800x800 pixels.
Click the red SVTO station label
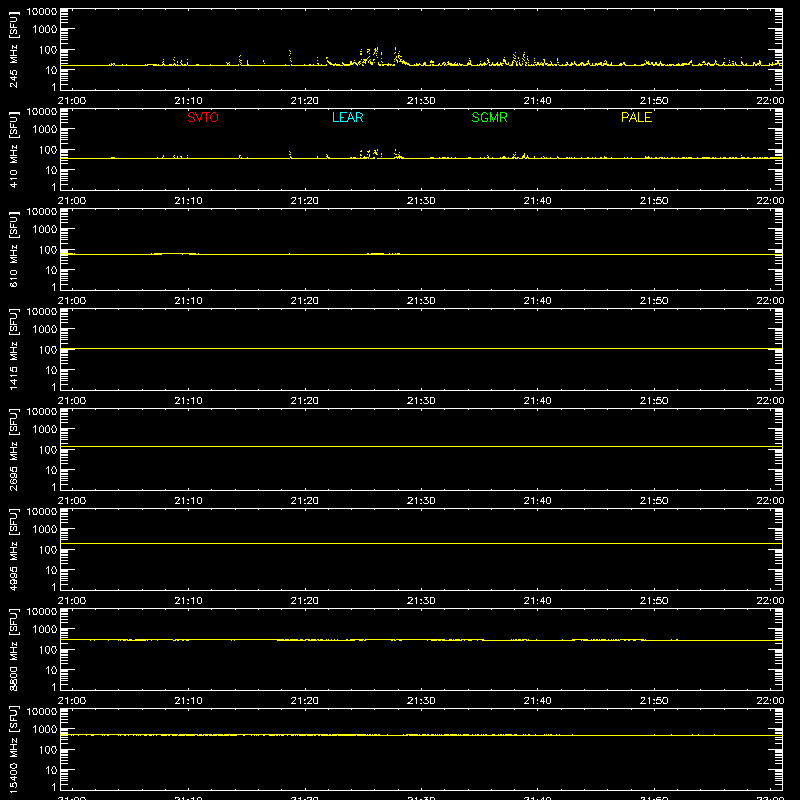(x=203, y=117)
